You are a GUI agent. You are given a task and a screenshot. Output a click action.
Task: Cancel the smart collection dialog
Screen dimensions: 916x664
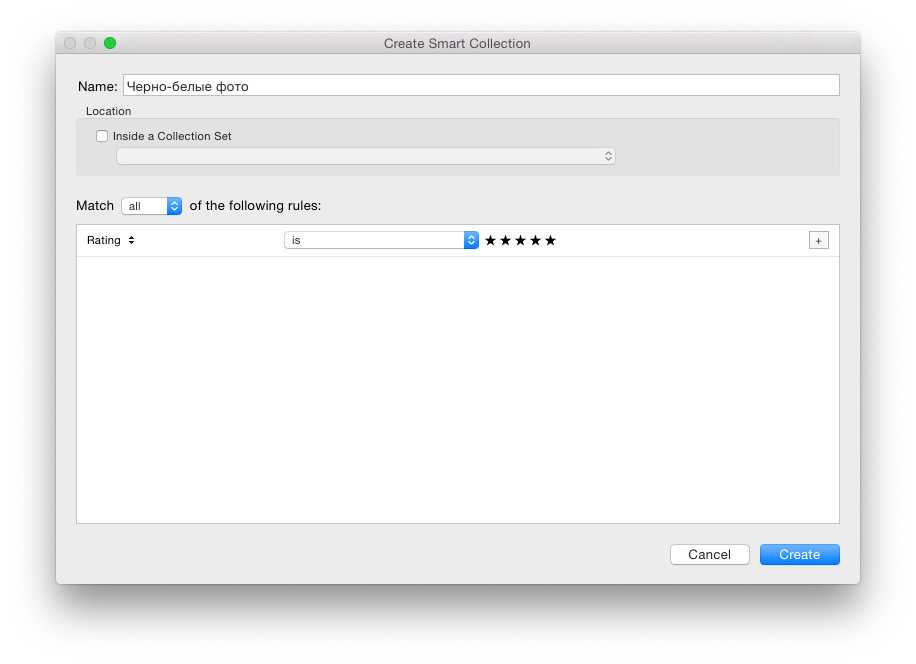coord(709,555)
